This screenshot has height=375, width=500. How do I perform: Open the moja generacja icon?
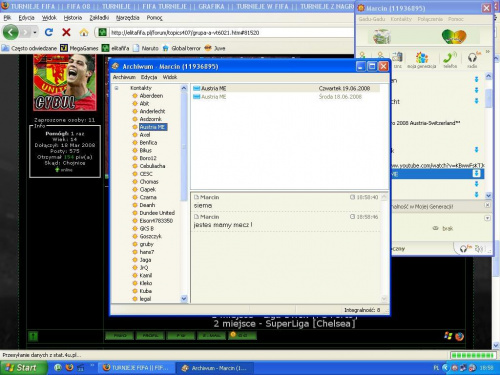coord(422,60)
